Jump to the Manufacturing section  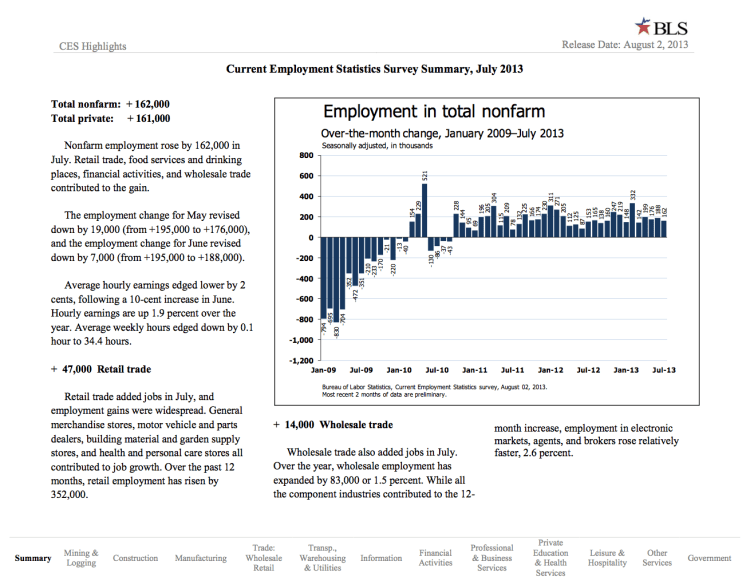200,558
